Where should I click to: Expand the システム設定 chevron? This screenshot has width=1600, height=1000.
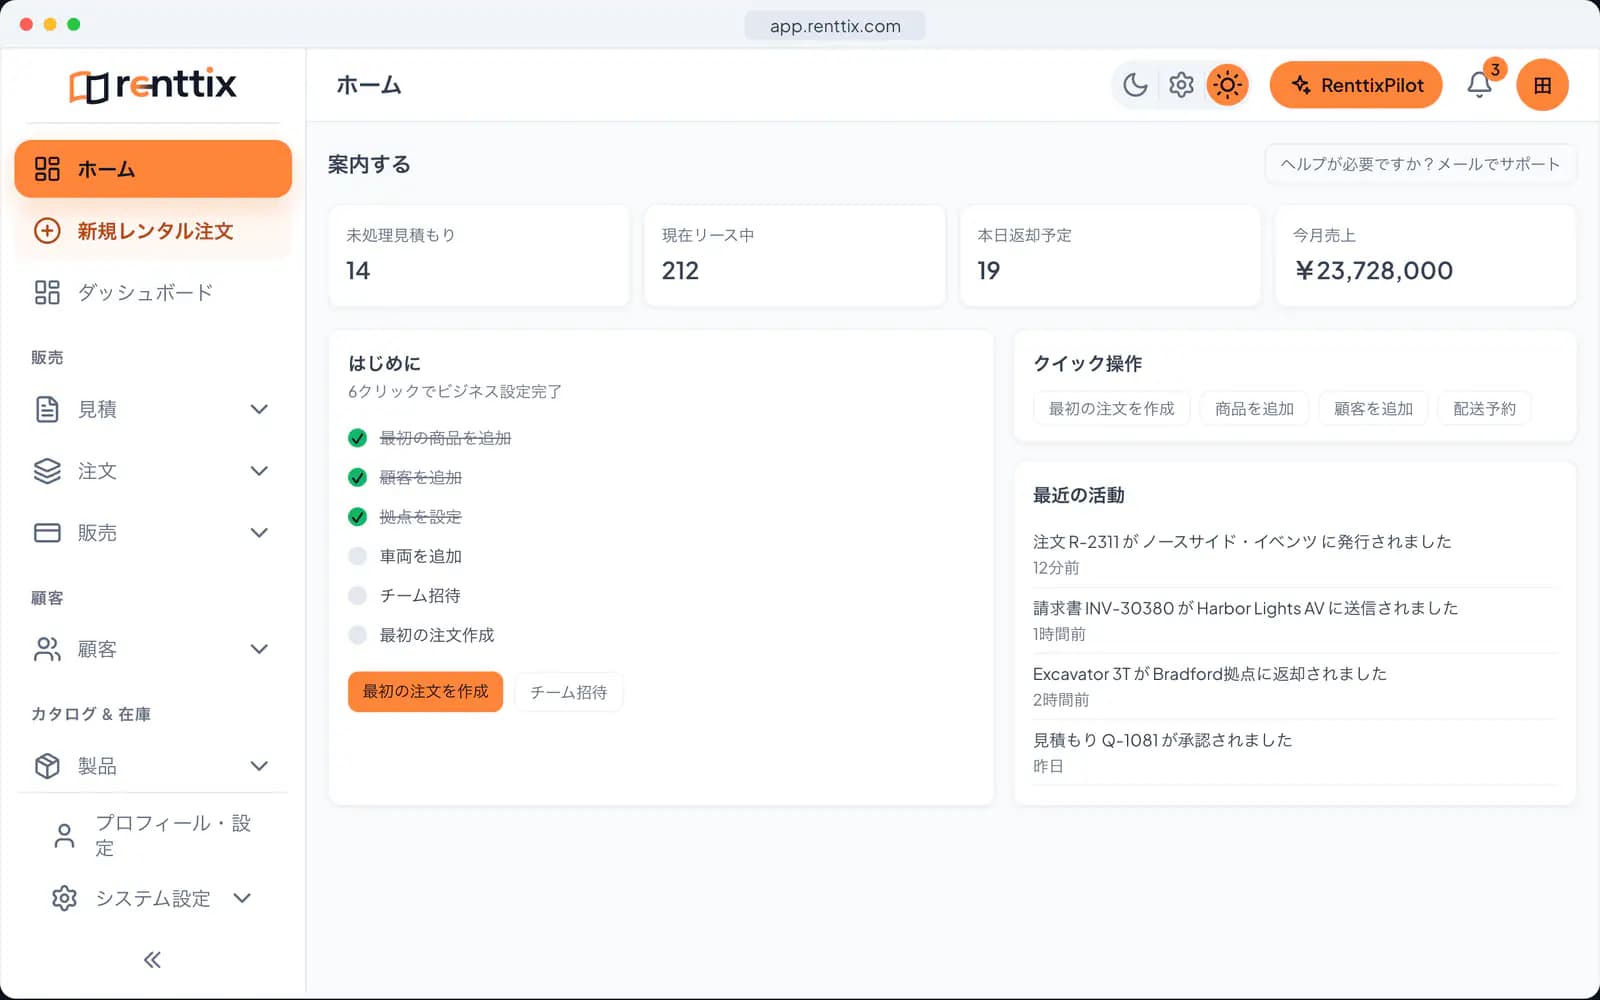242,898
